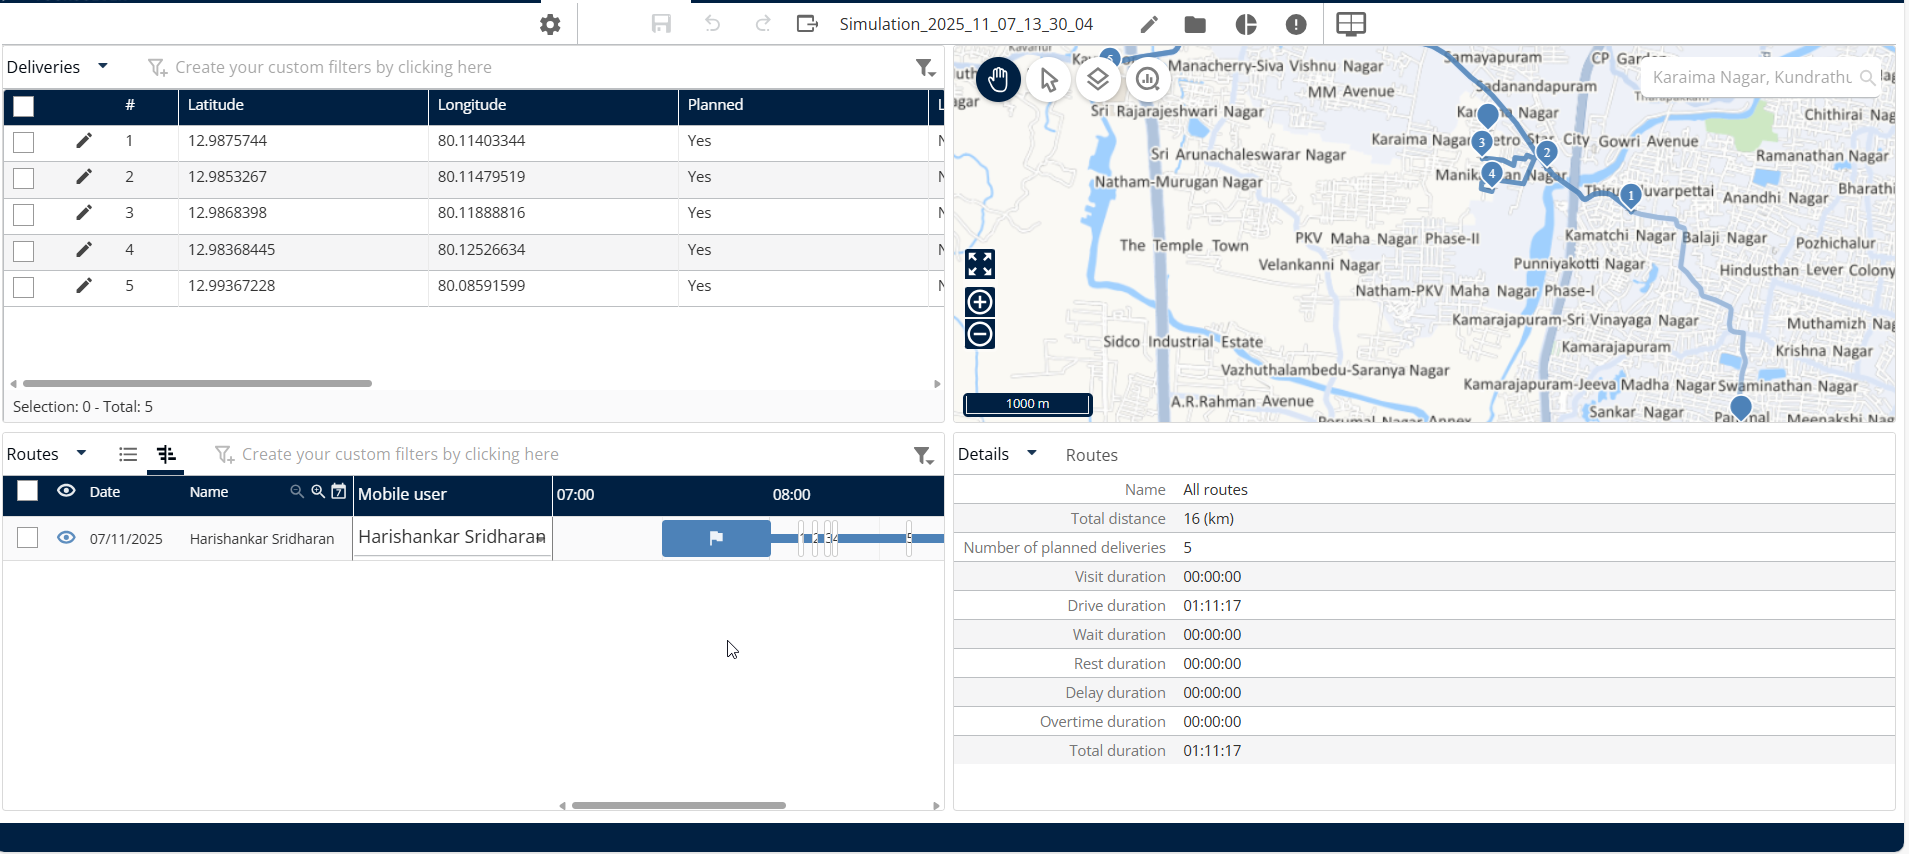Image resolution: width=1909 pixels, height=854 pixels.
Task: Click the export simulation icon
Action: point(807,24)
